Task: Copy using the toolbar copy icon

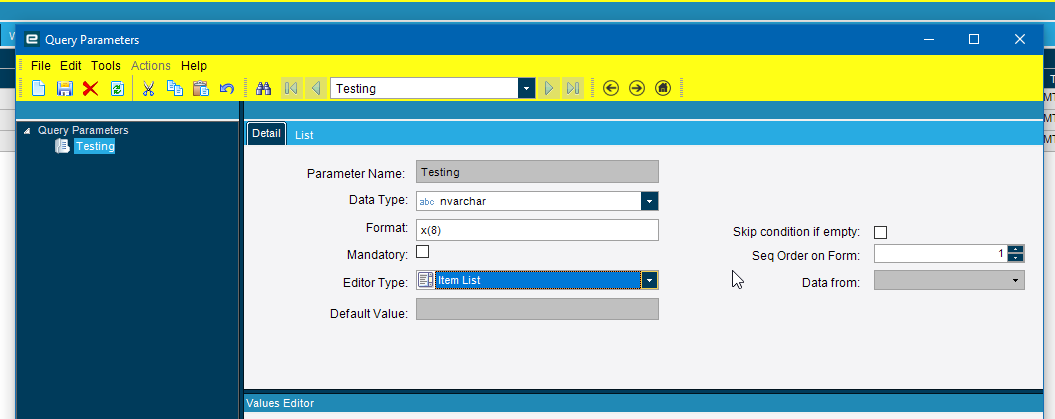Action: click(175, 88)
